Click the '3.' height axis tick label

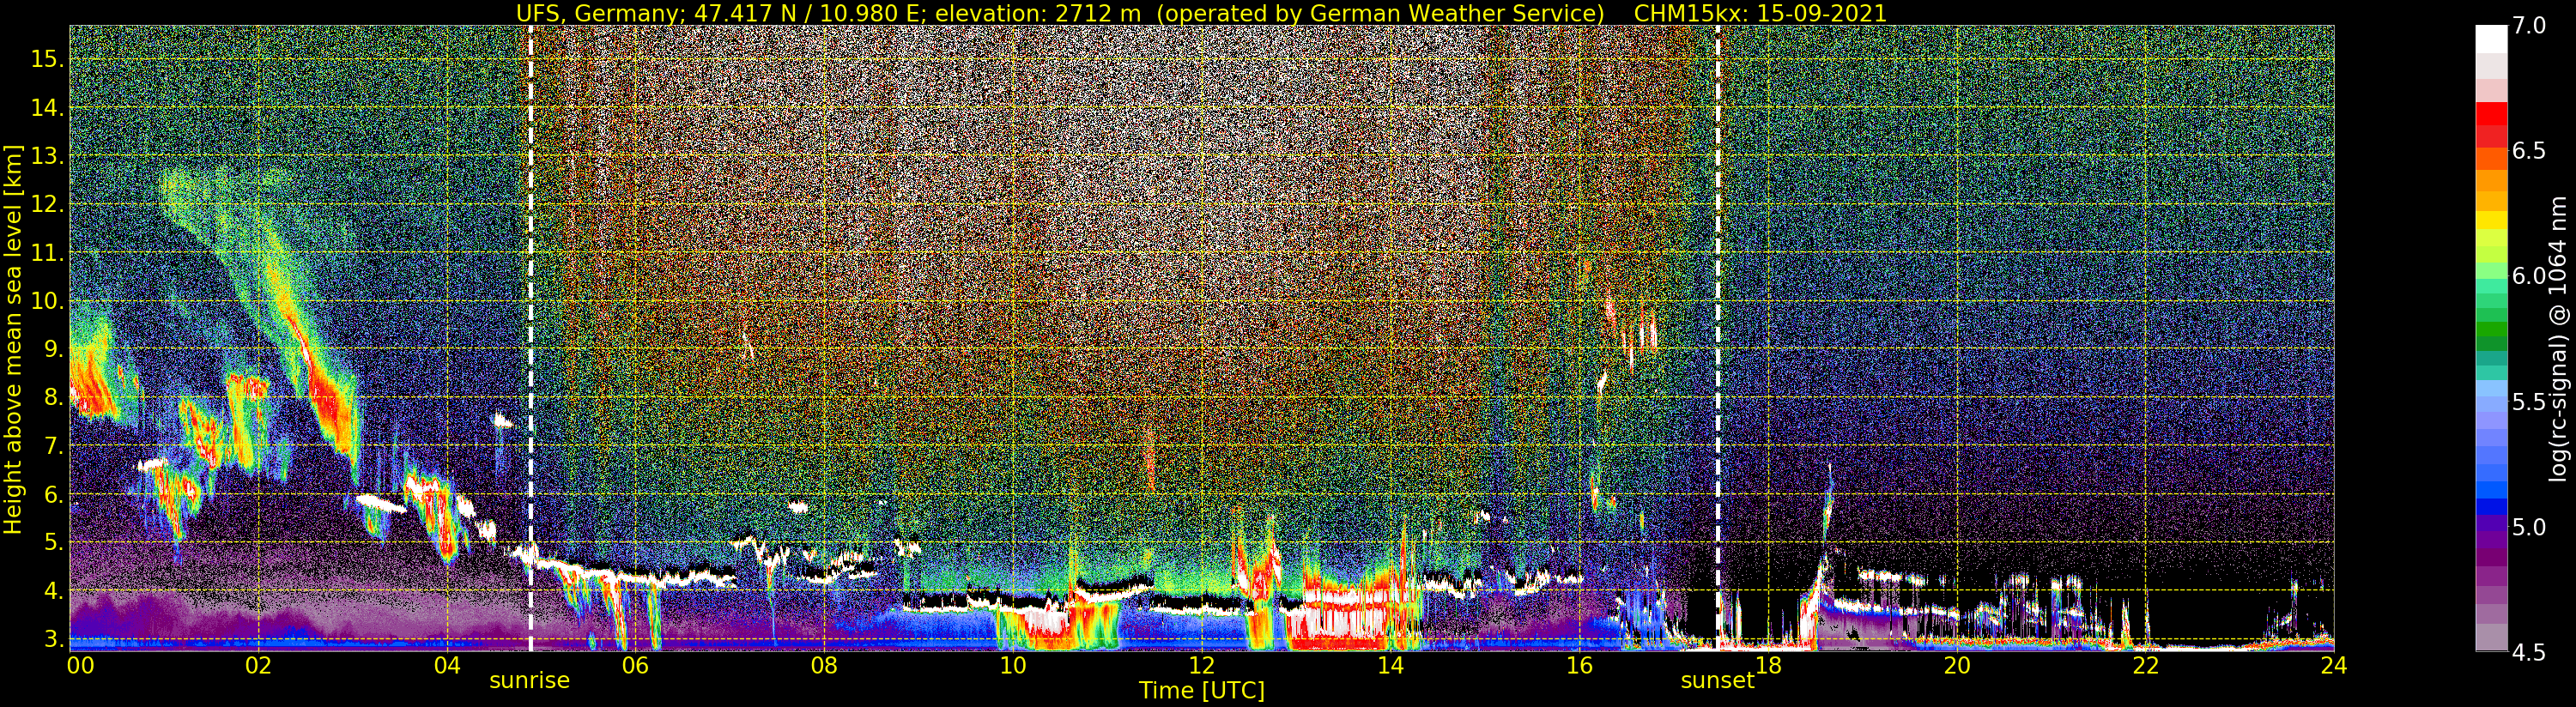click(x=53, y=638)
